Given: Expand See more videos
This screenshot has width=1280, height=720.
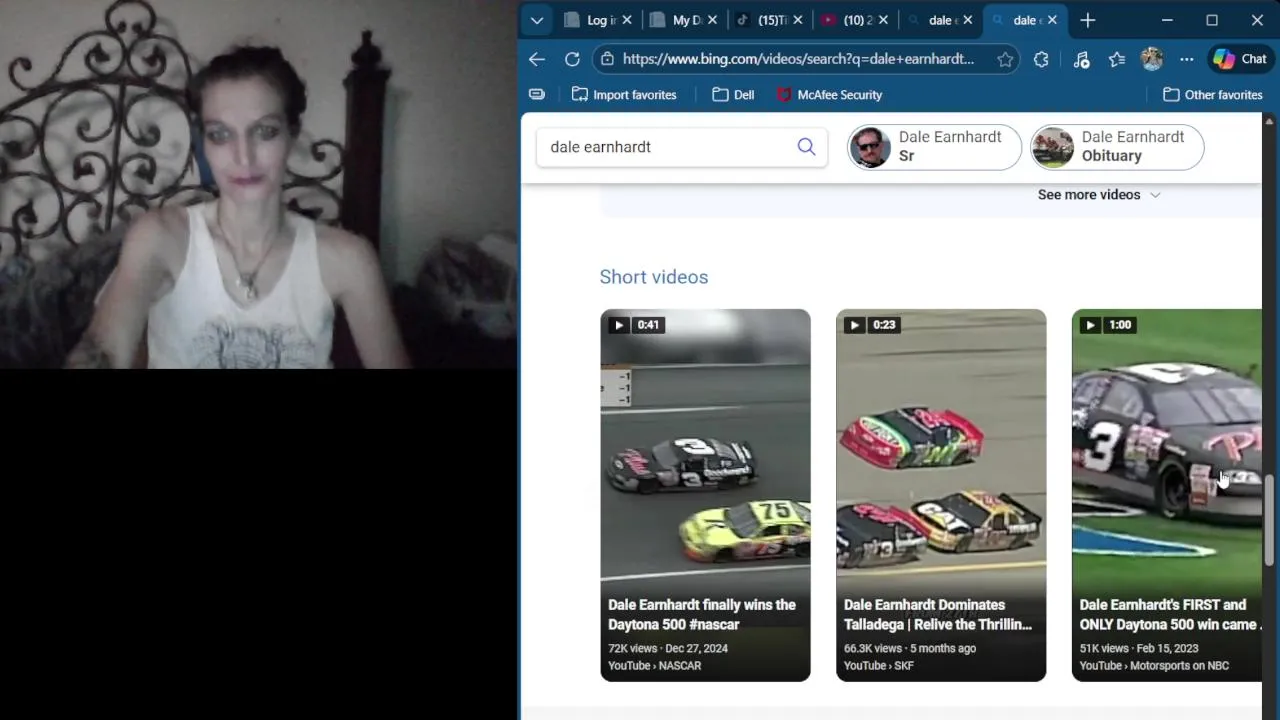Looking at the screenshot, I should click(1099, 195).
